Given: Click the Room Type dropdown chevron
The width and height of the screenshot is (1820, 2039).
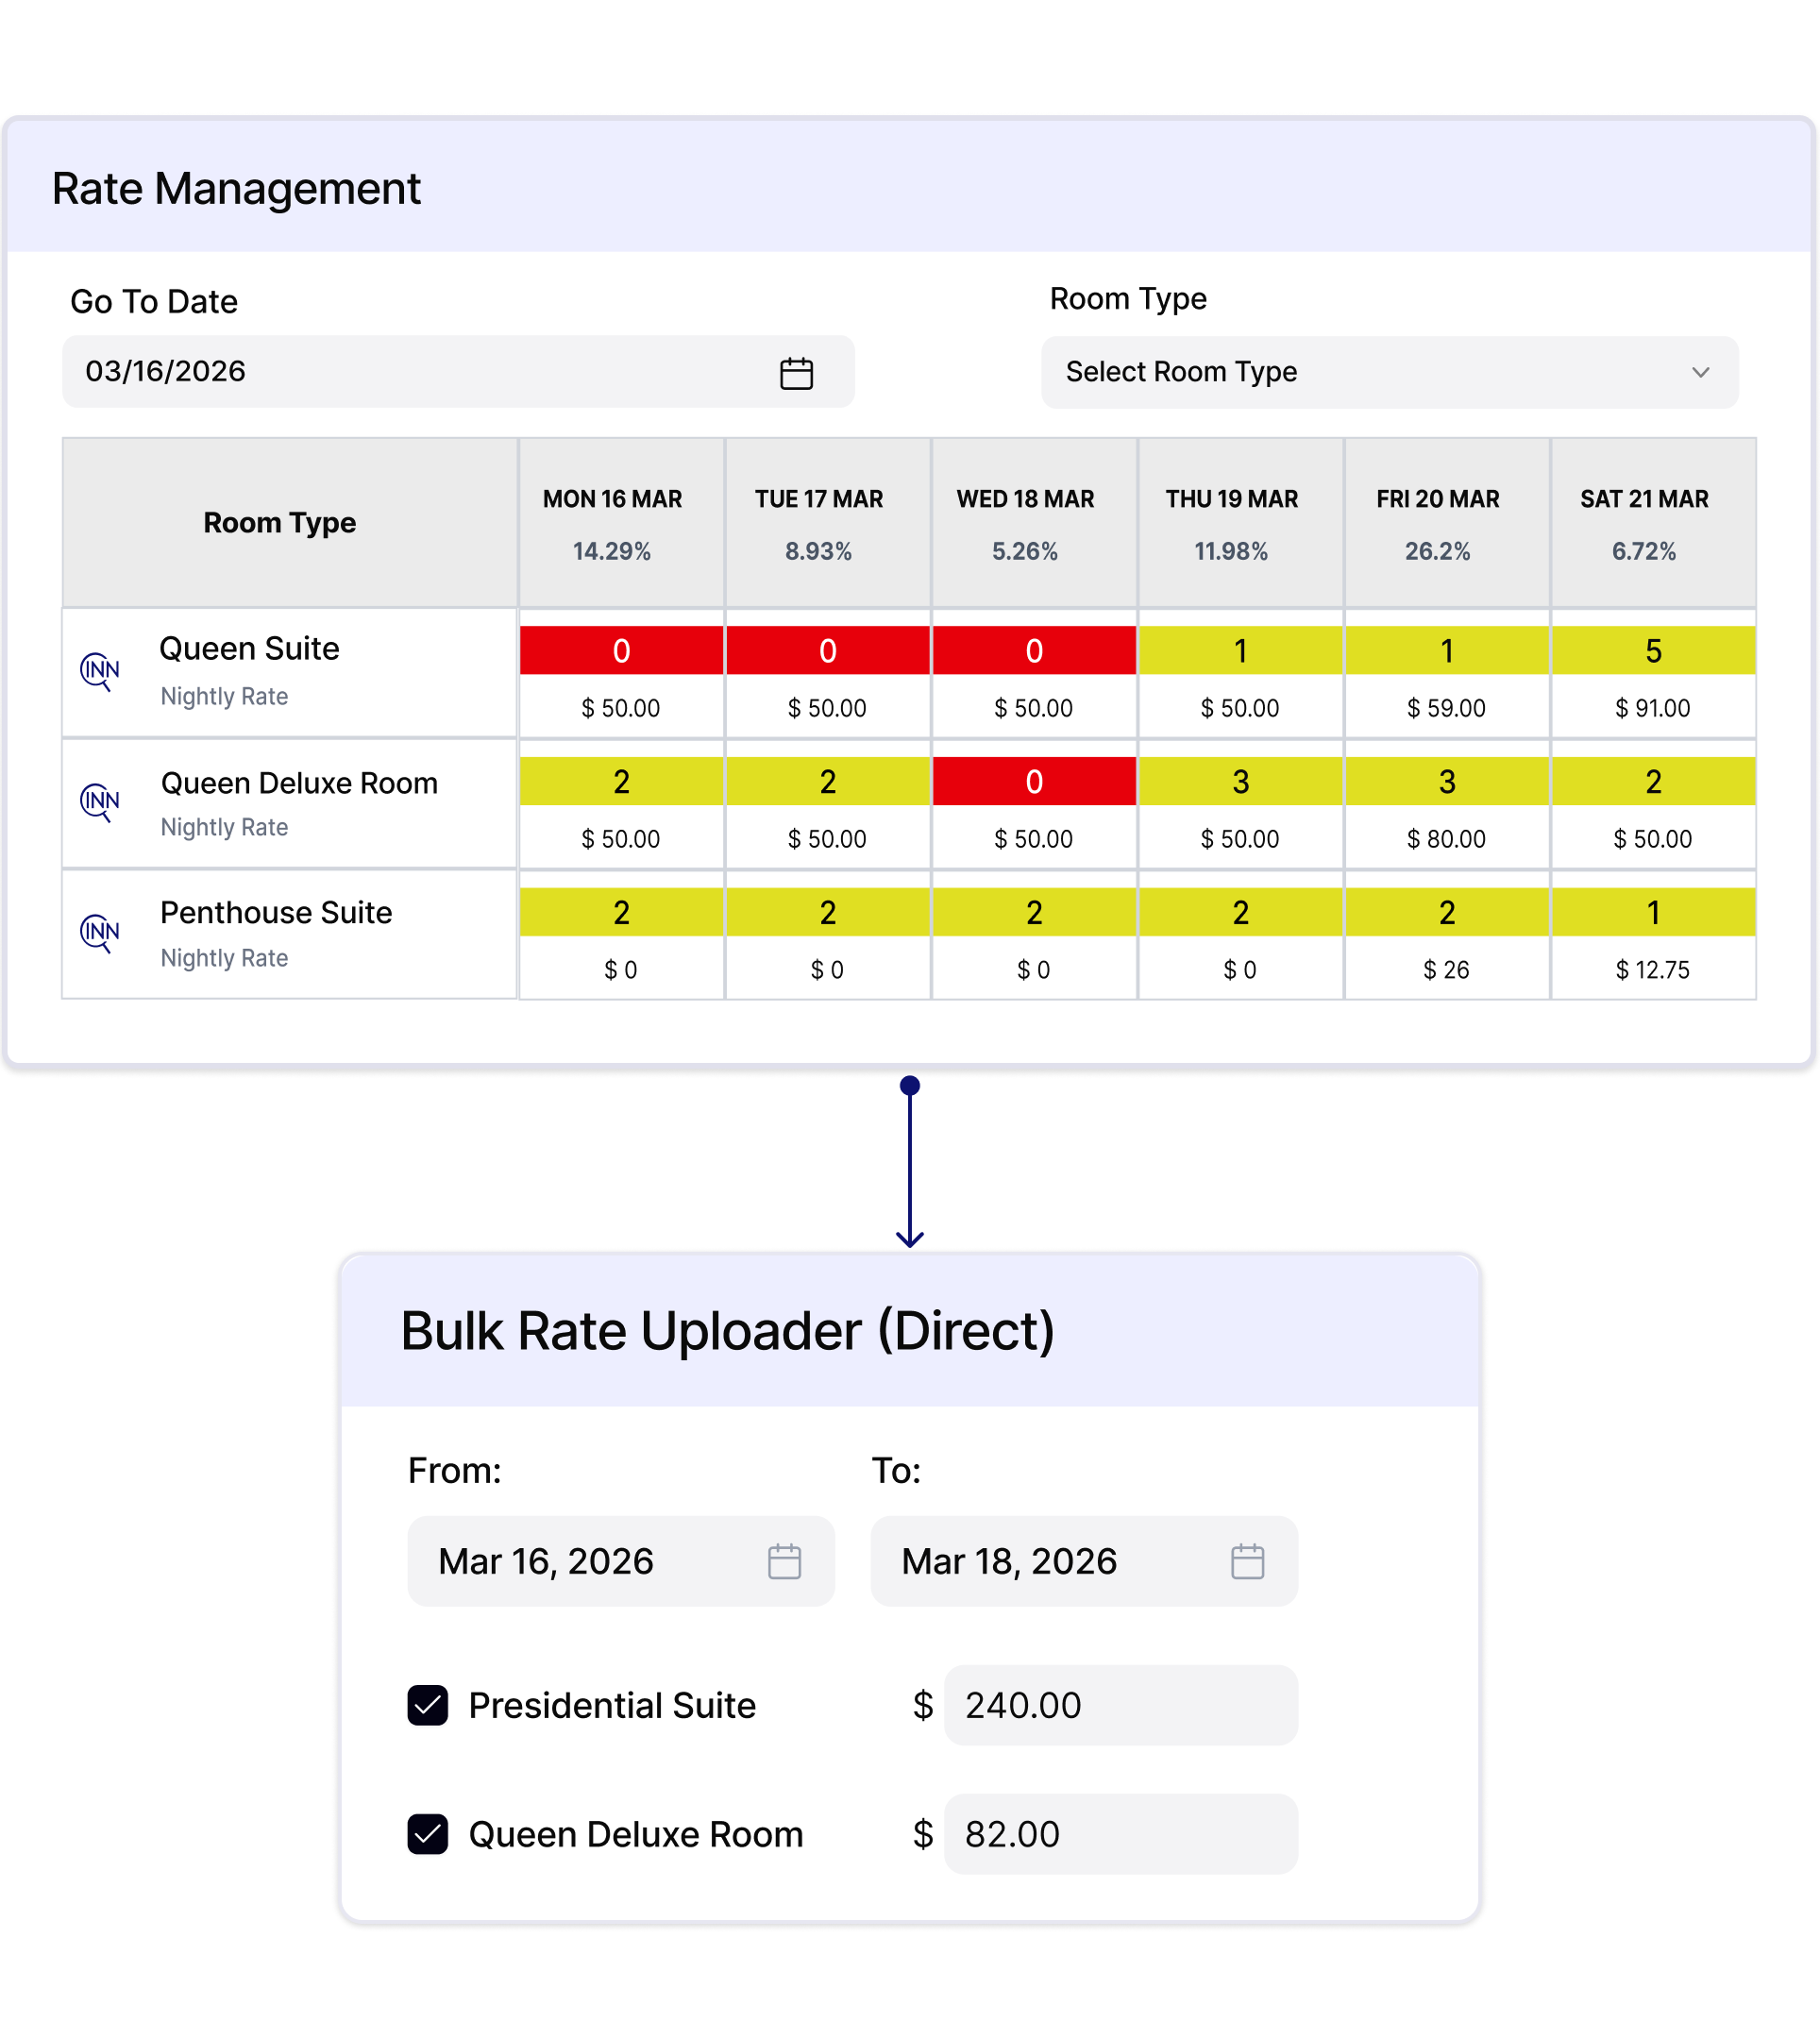Looking at the screenshot, I should [1700, 372].
